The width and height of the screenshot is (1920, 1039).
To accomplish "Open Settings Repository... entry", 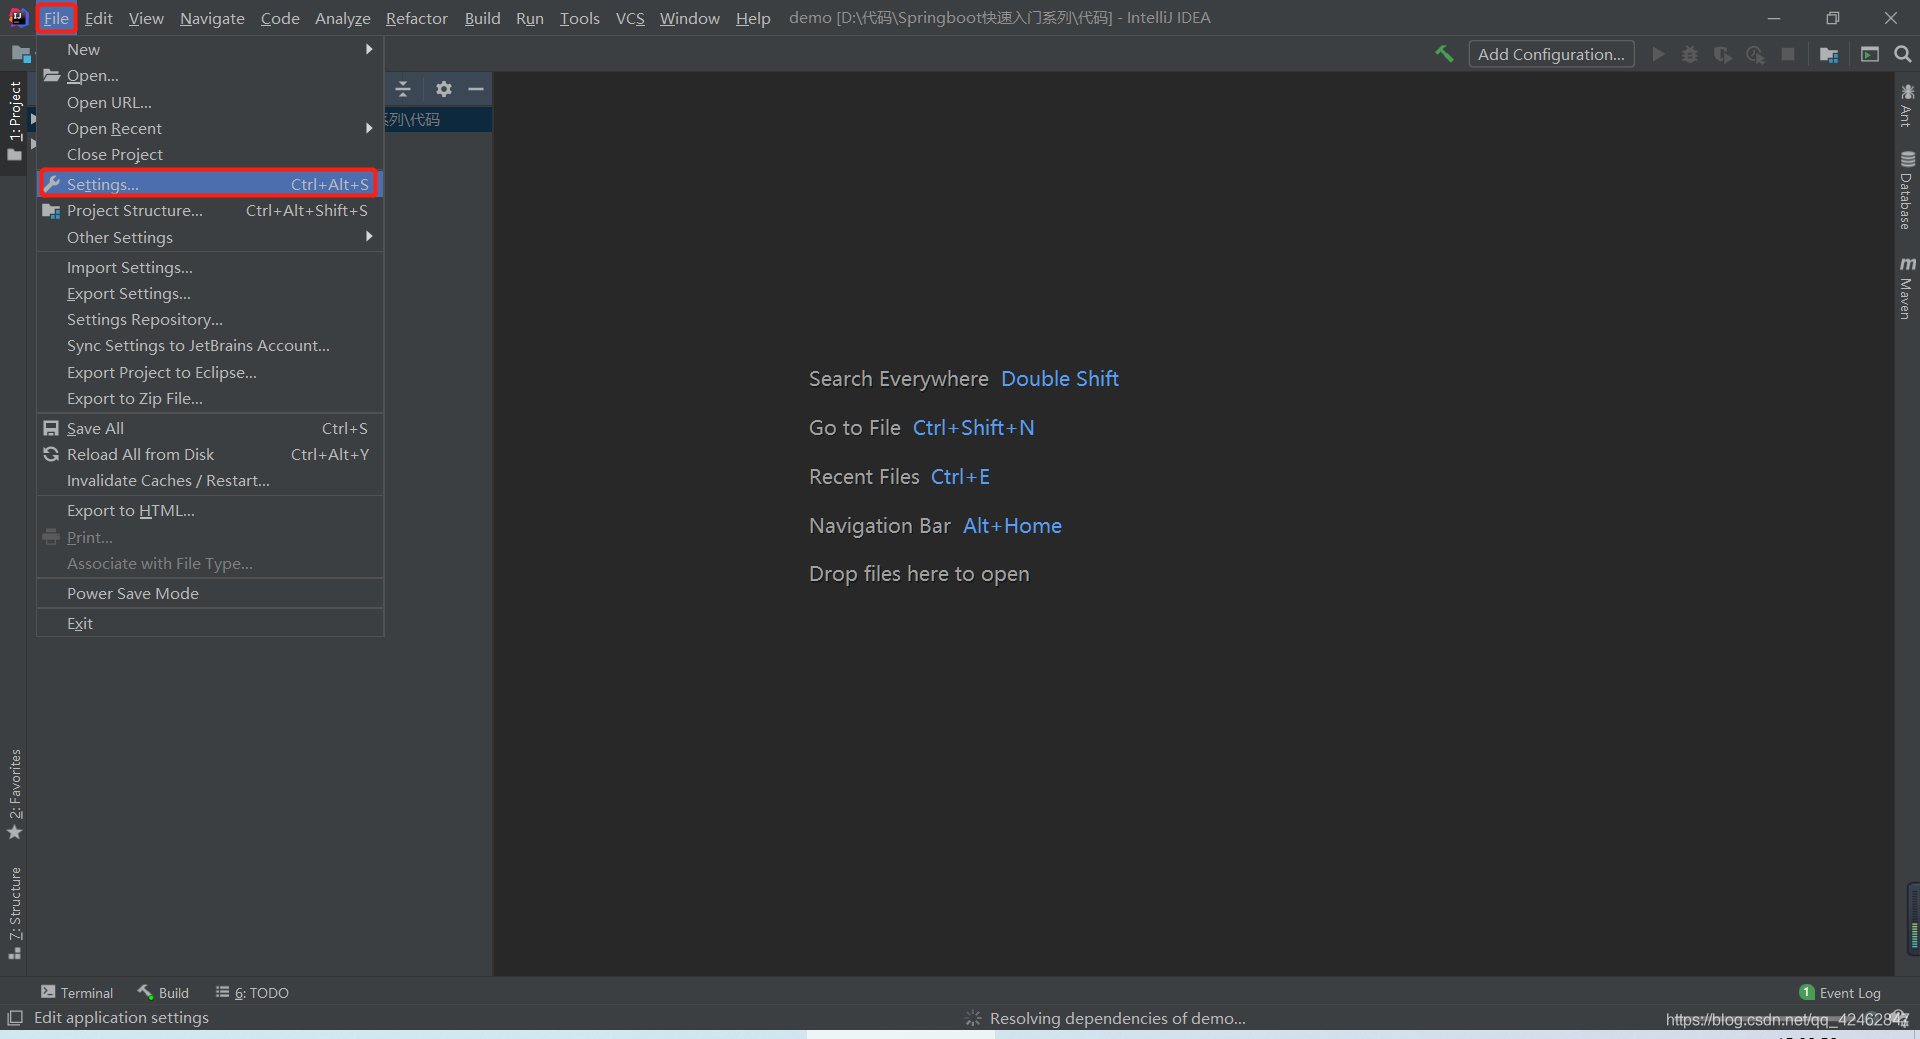I will click(210, 319).
